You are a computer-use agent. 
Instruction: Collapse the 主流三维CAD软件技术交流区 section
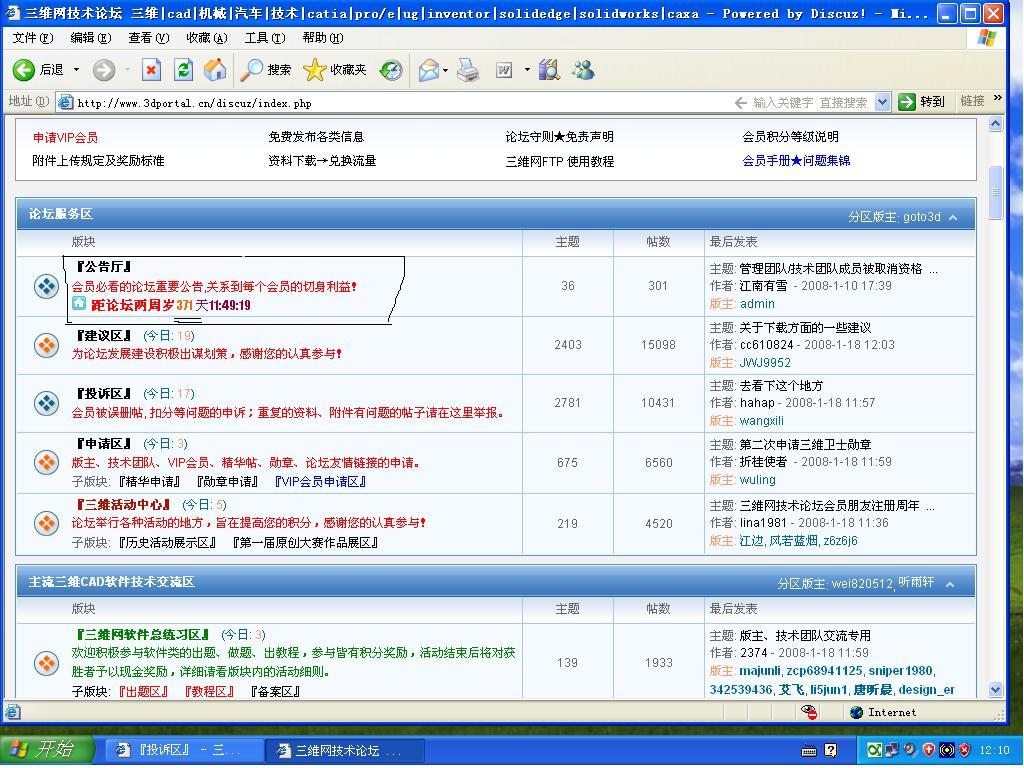(950, 584)
